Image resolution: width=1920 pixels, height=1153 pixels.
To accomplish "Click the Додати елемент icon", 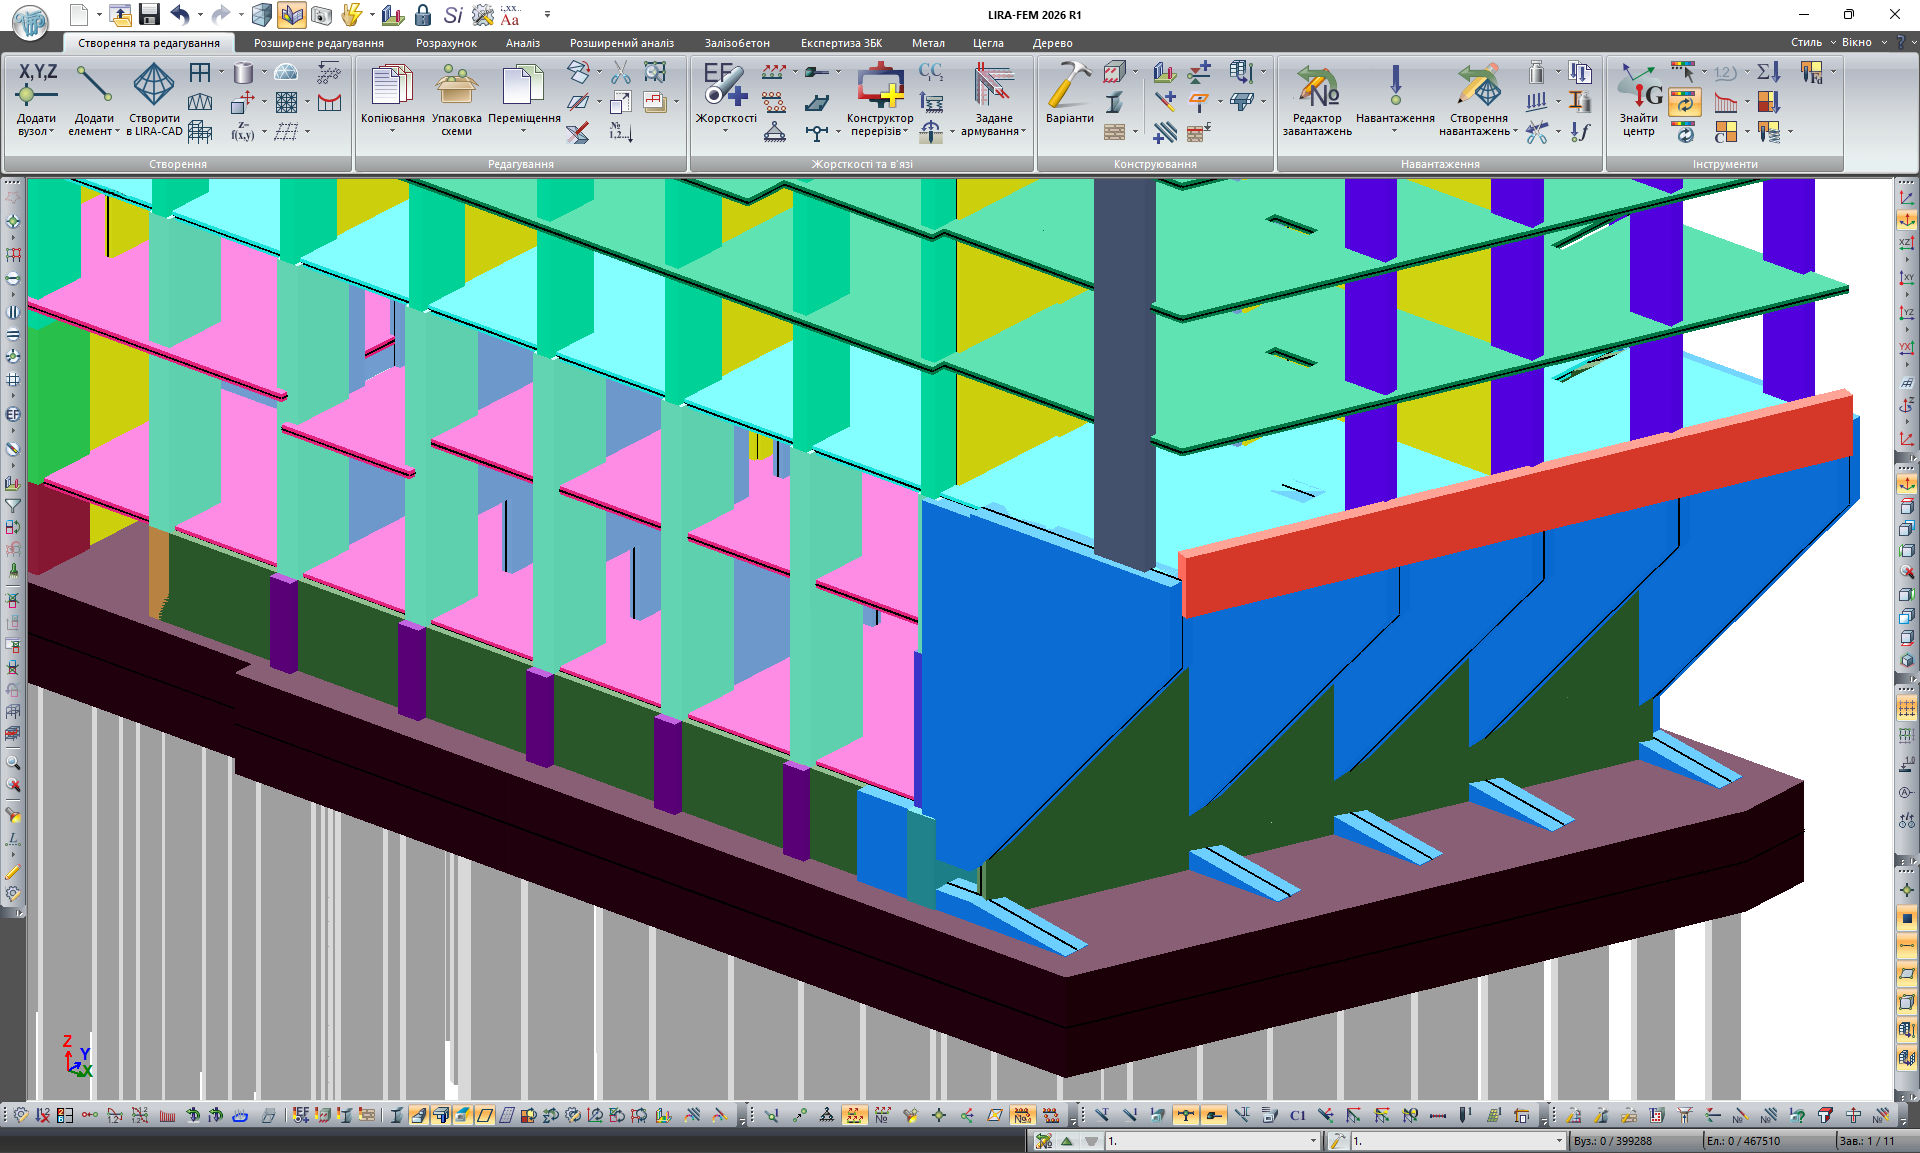I will [x=94, y=86].
